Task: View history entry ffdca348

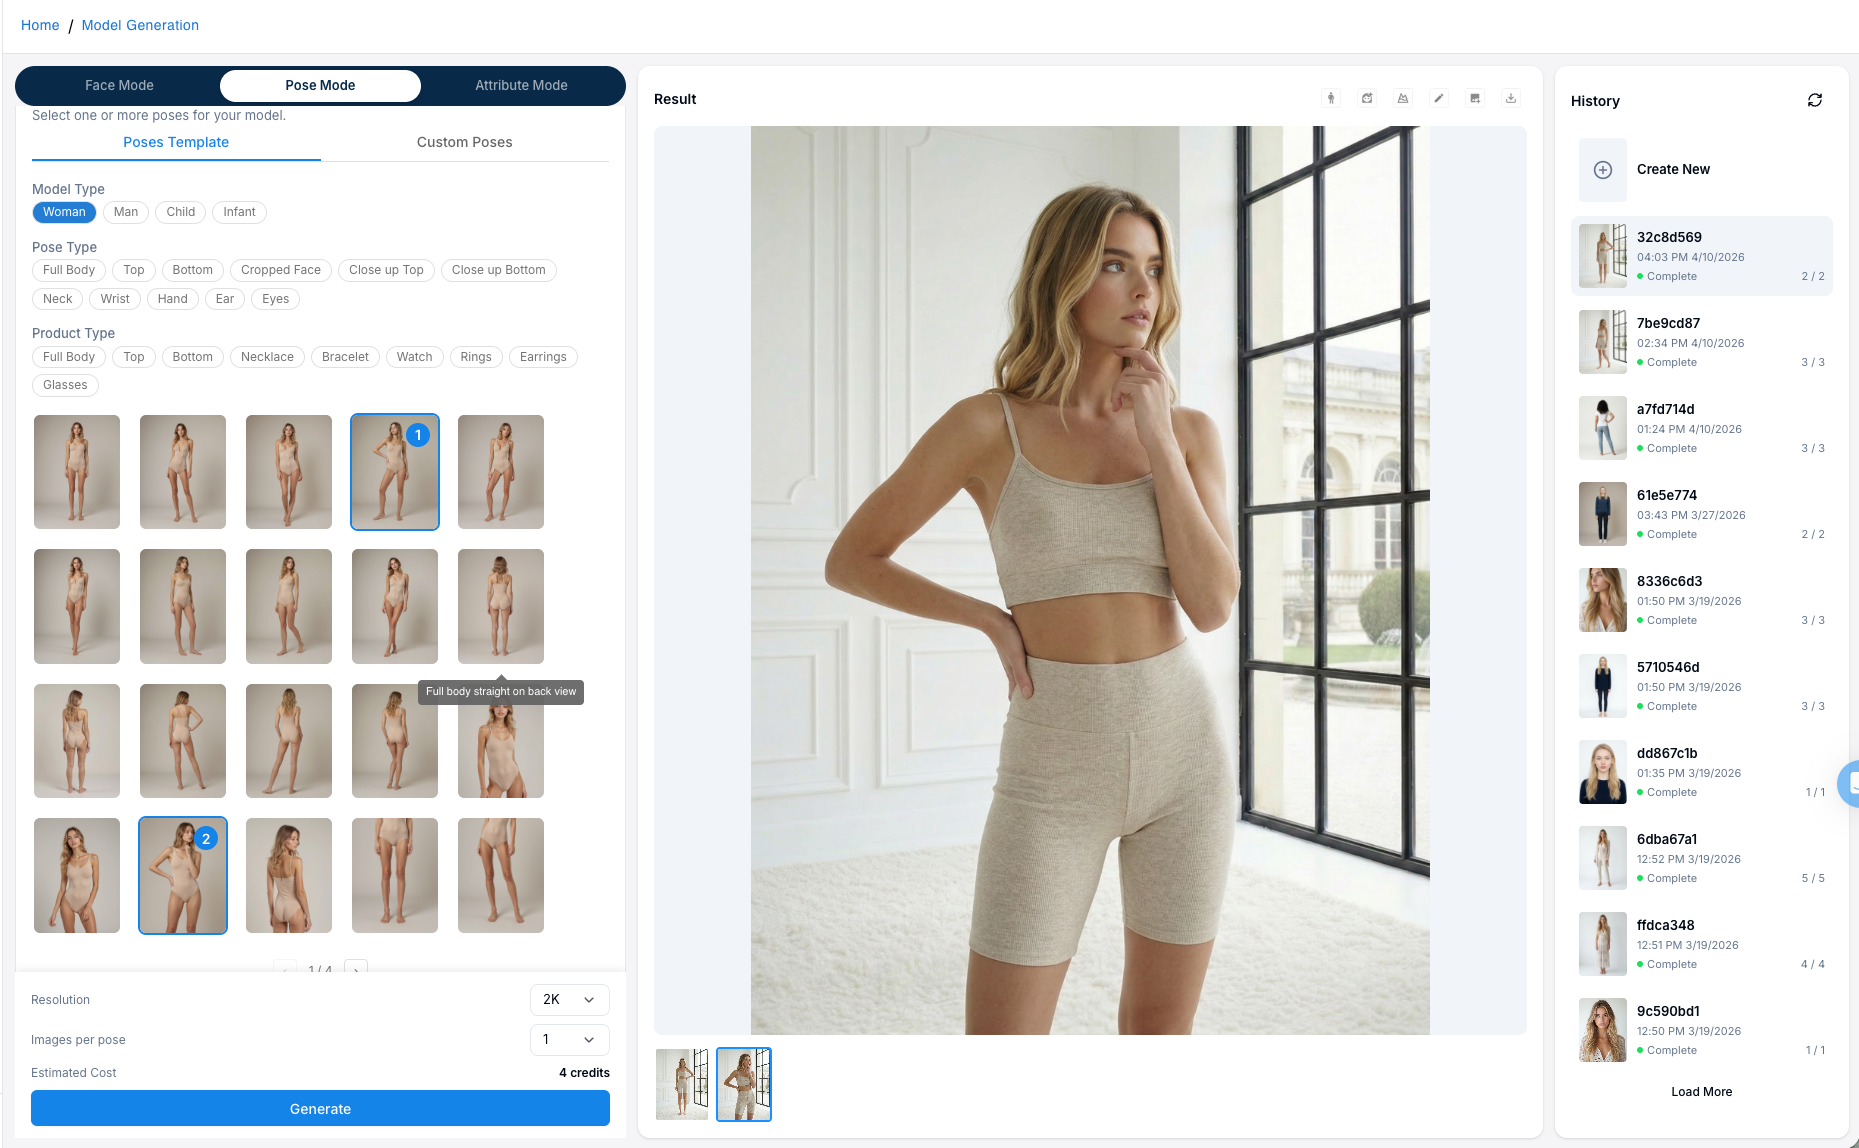Action: pos(1702,944)
